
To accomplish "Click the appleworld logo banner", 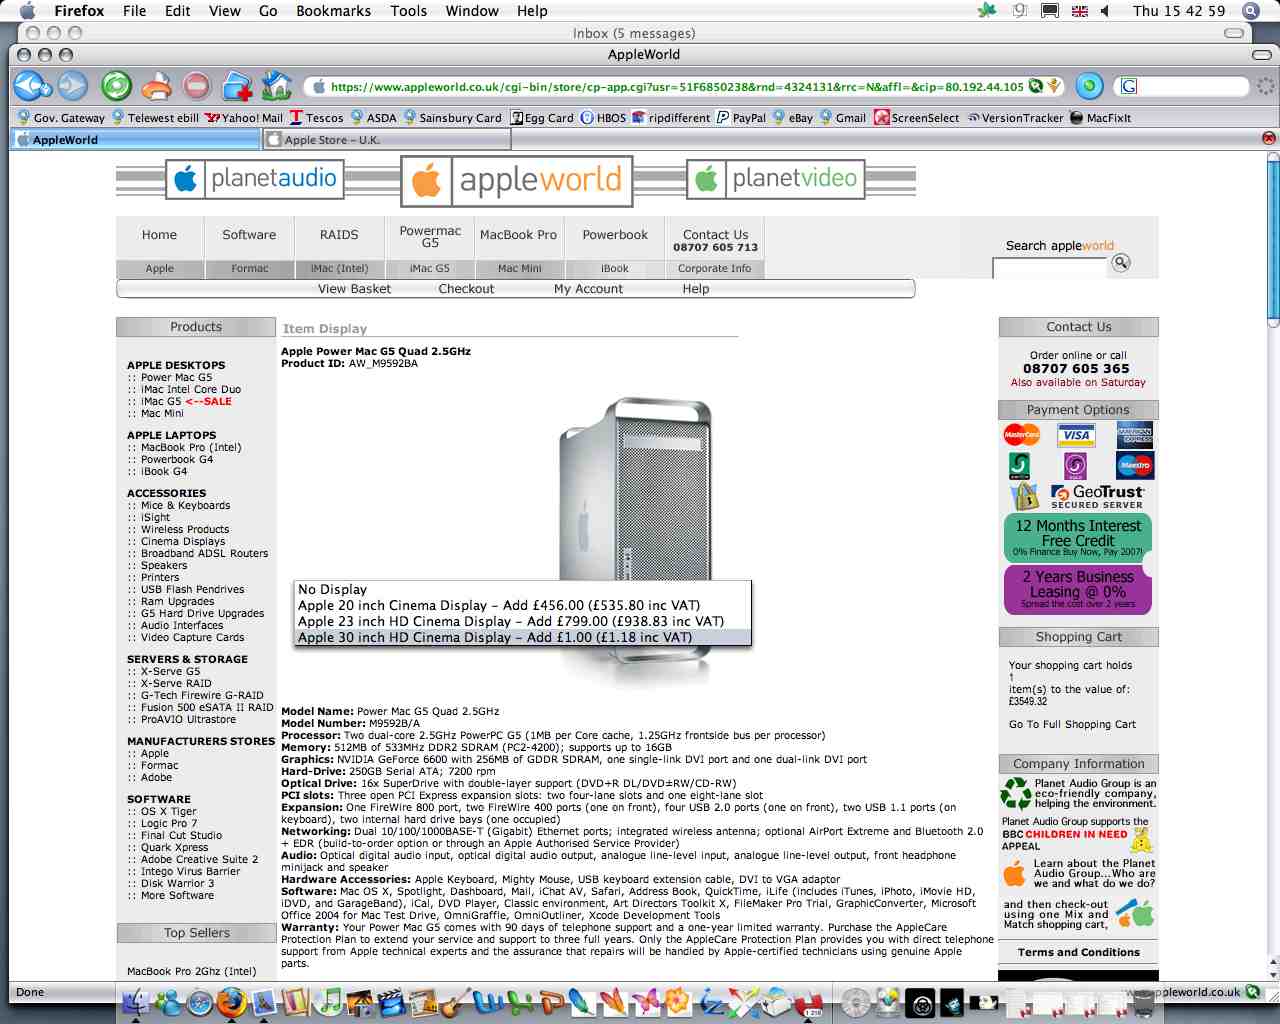I will click(517, 181).
